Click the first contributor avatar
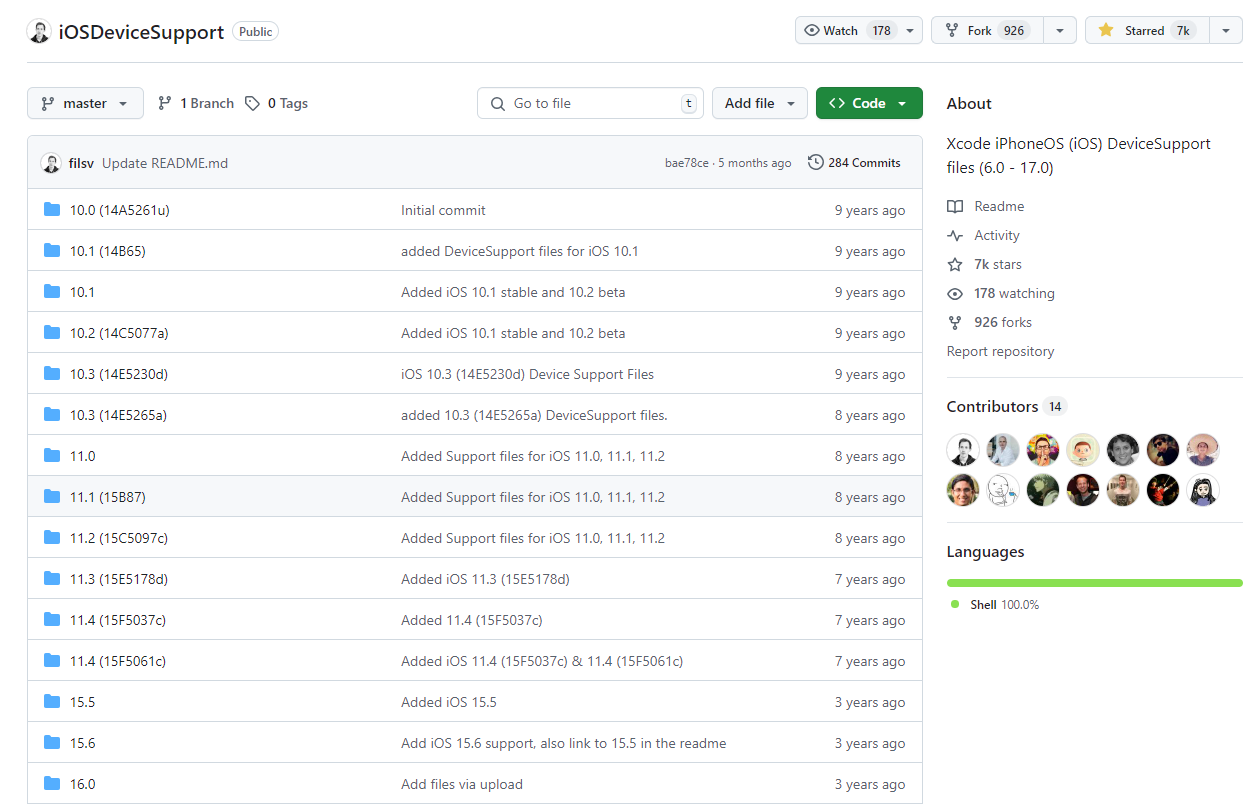 click(x=963, y=450)
